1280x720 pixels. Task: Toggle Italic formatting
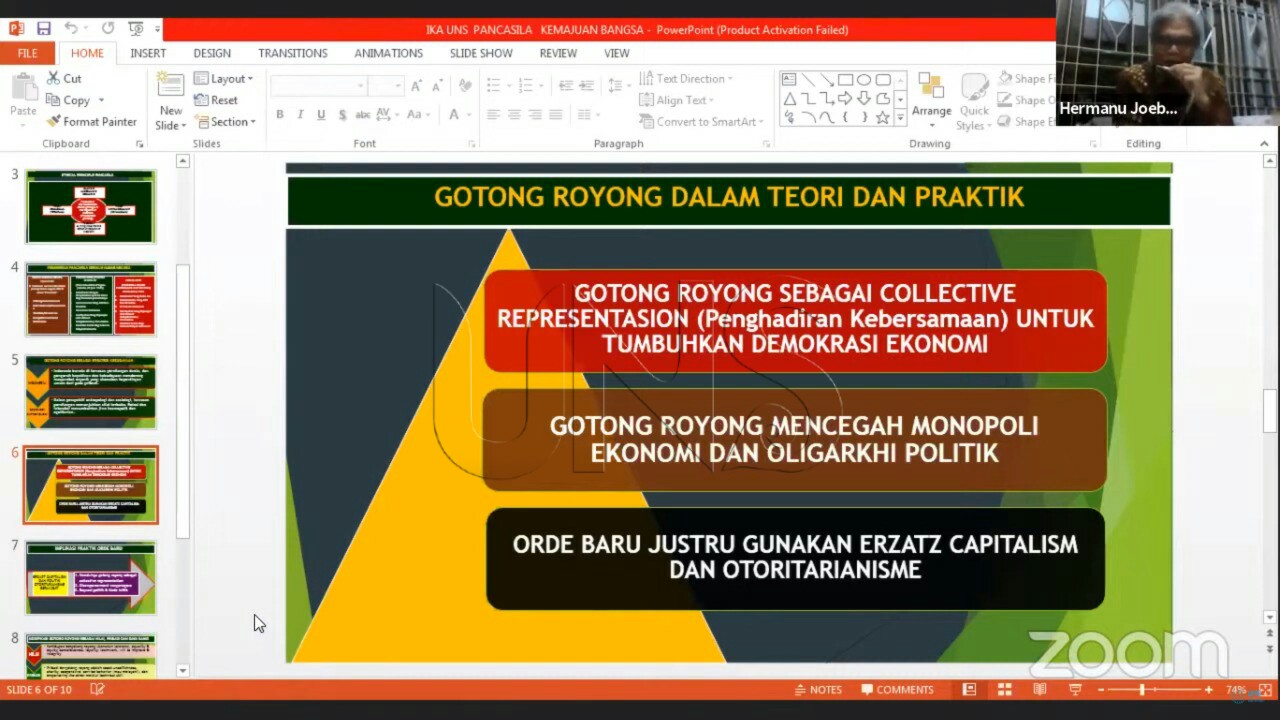click(300, 115)
